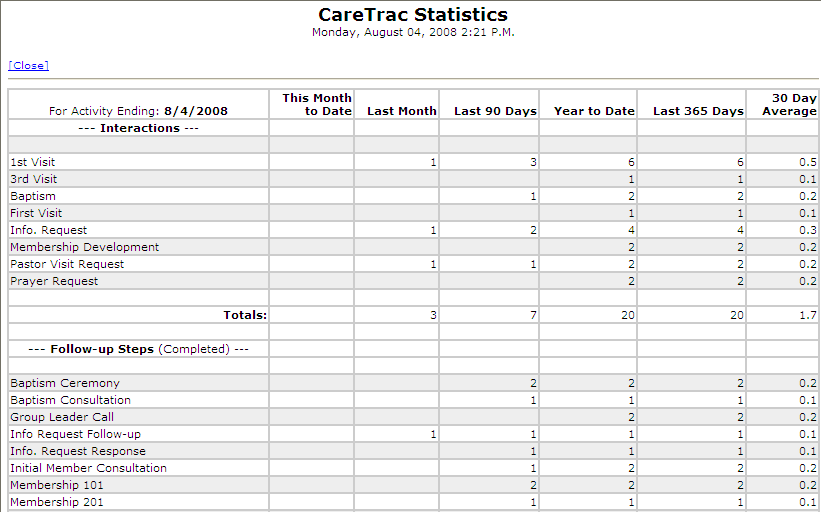Click the Pastor Visit Request row label
The width and height of the screenshot is (821, 512).
tap(67, 264)
